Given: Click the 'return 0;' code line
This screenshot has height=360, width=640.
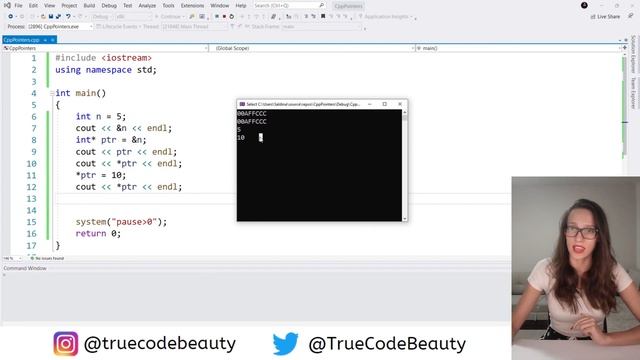Looking at the screenshot, I should [x=98, y=234].
